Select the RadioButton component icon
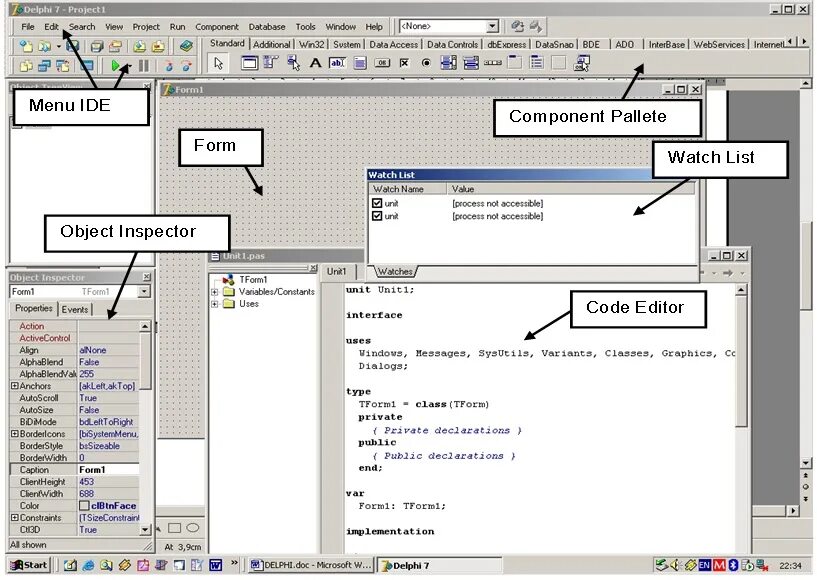Screen dimensions: 817x580 point(426,63)
